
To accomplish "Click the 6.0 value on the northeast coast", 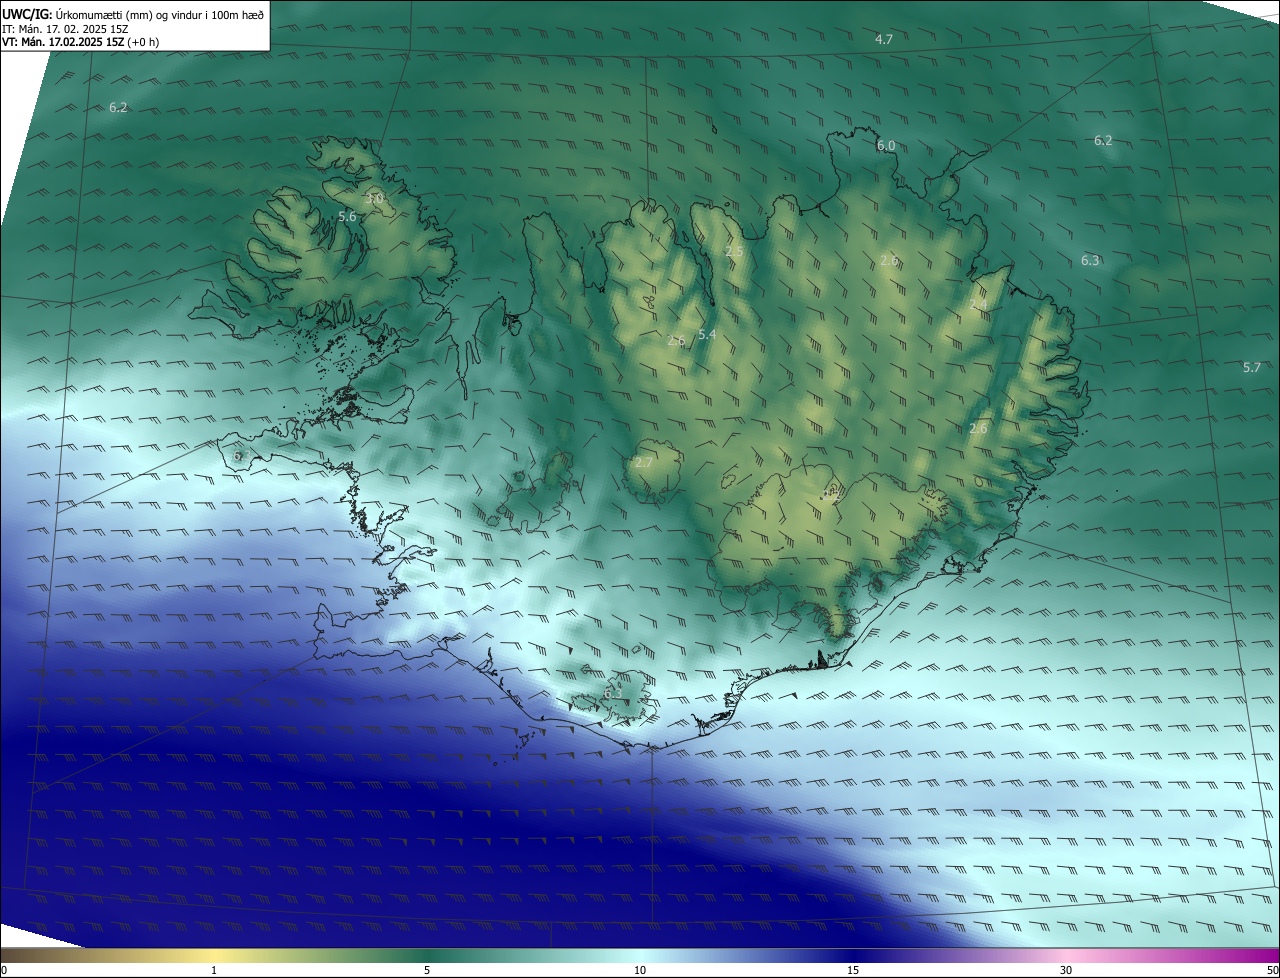I will [x=886, y=146].
